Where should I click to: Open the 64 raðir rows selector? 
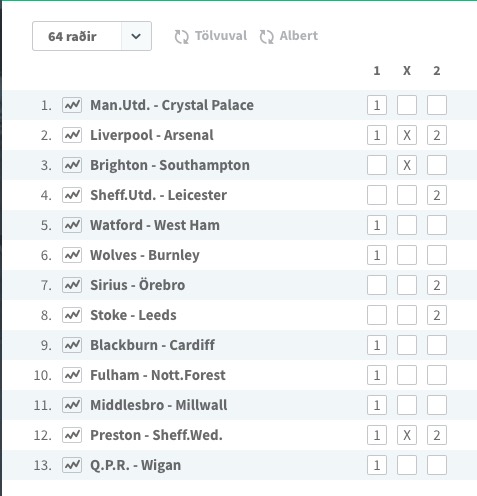click(x=92, y=36)
